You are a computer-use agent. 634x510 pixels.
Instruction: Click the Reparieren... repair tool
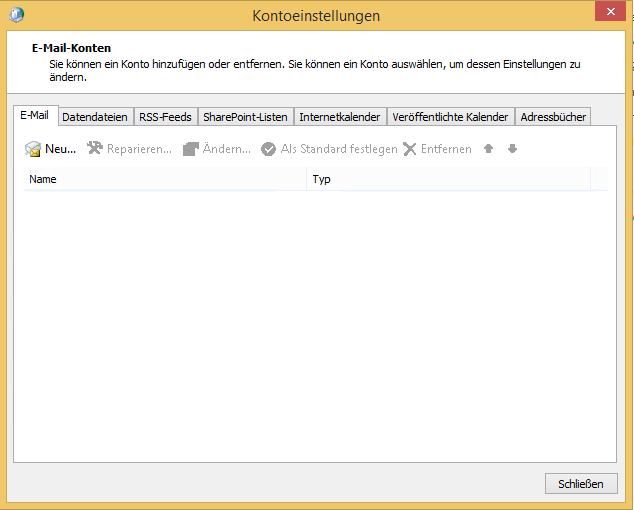pos(95,149)
